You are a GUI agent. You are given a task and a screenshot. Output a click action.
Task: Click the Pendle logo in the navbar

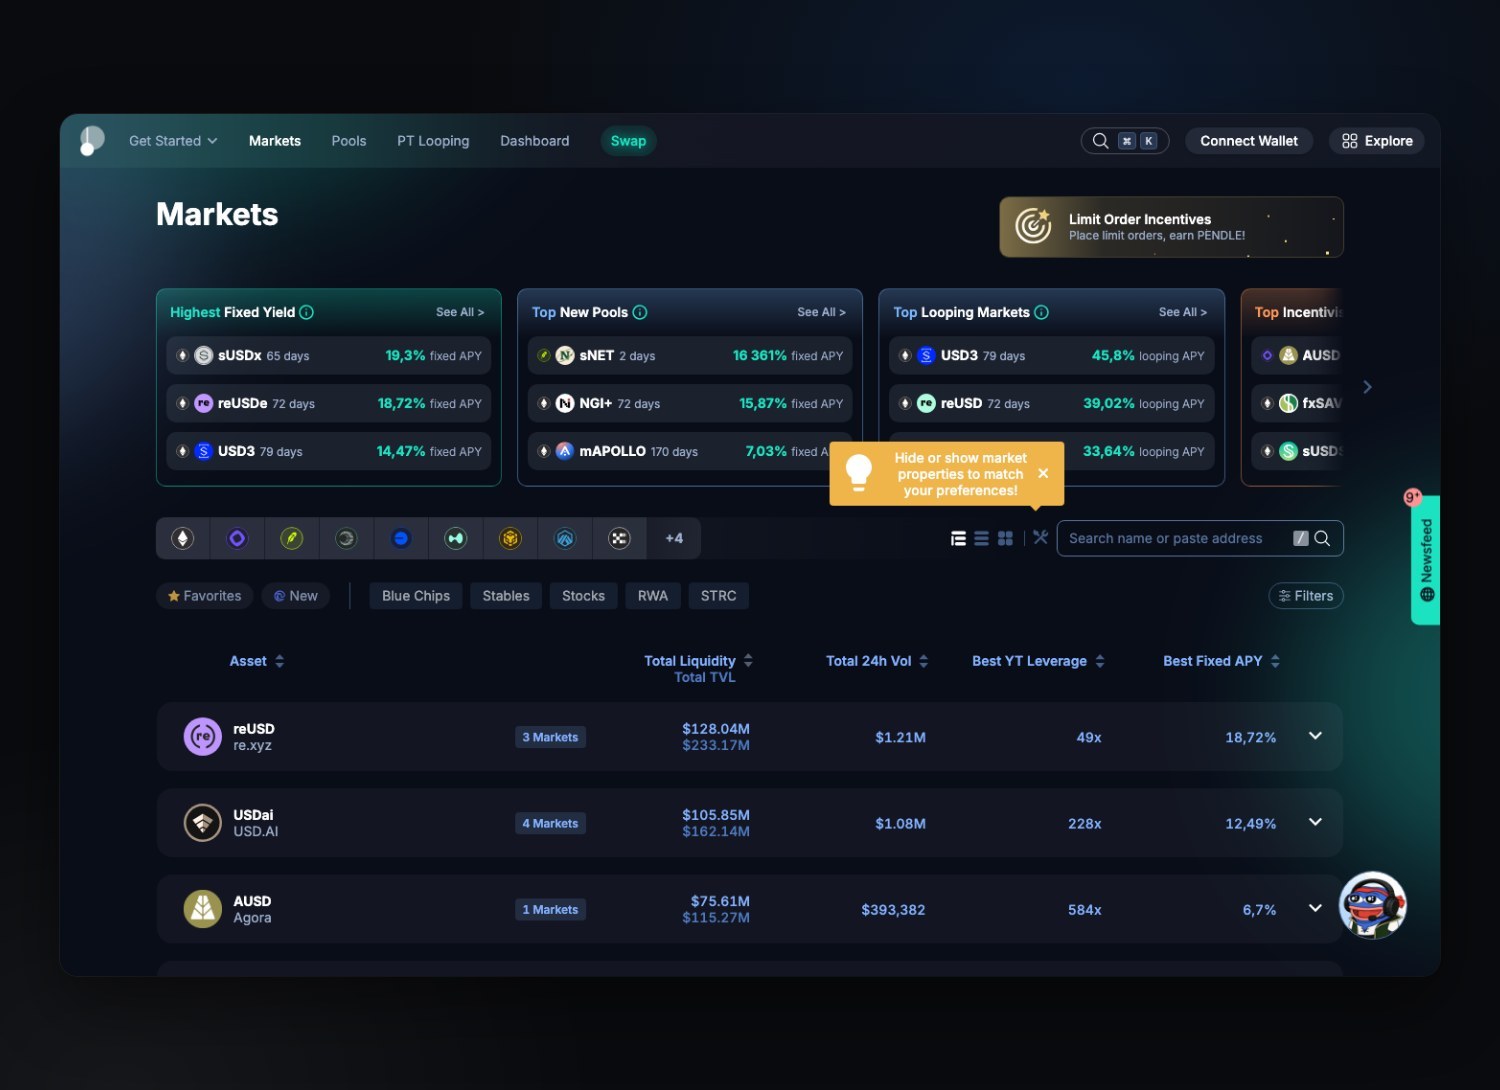pos(92,141)
